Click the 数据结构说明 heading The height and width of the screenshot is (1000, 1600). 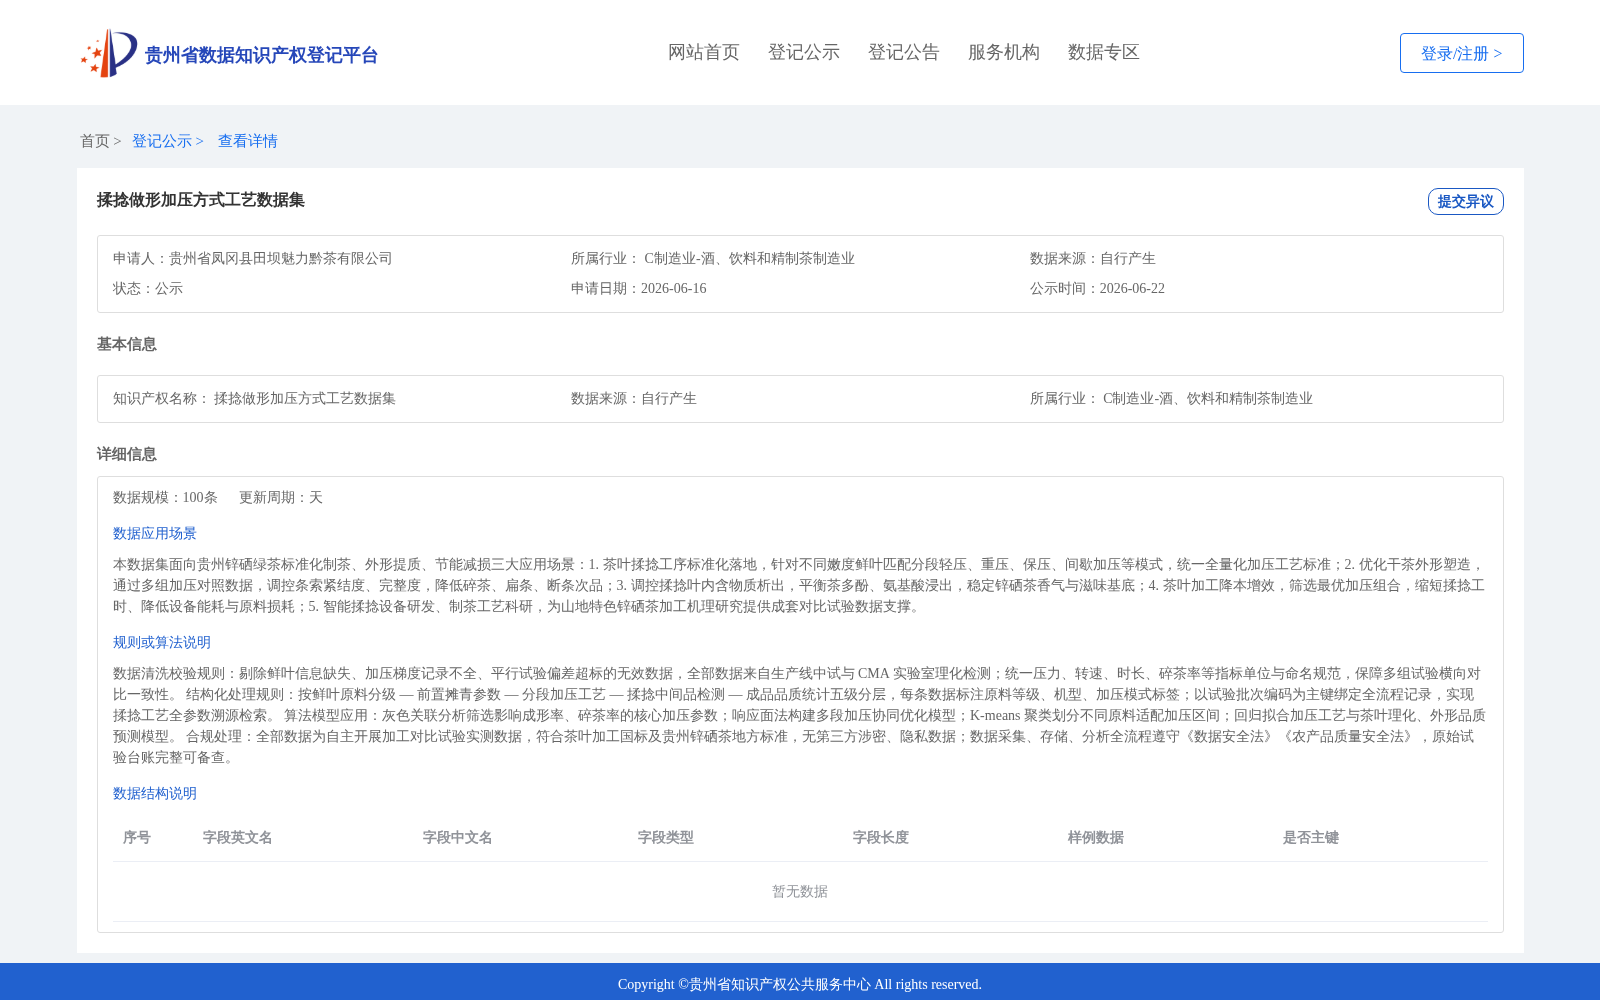tap(155, 793)
